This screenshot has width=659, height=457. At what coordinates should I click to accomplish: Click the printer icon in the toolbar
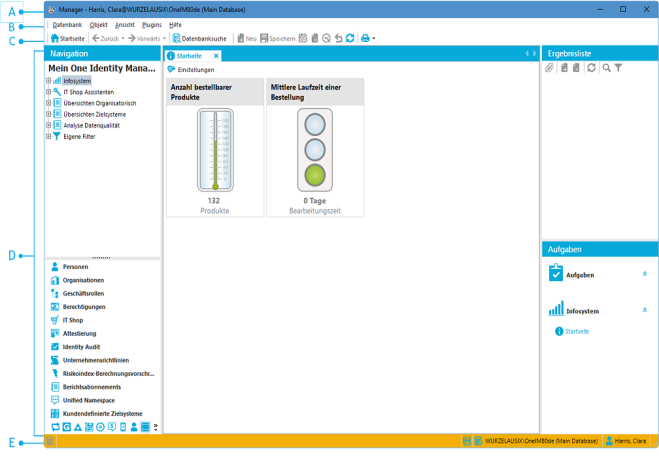coord(365,38)
